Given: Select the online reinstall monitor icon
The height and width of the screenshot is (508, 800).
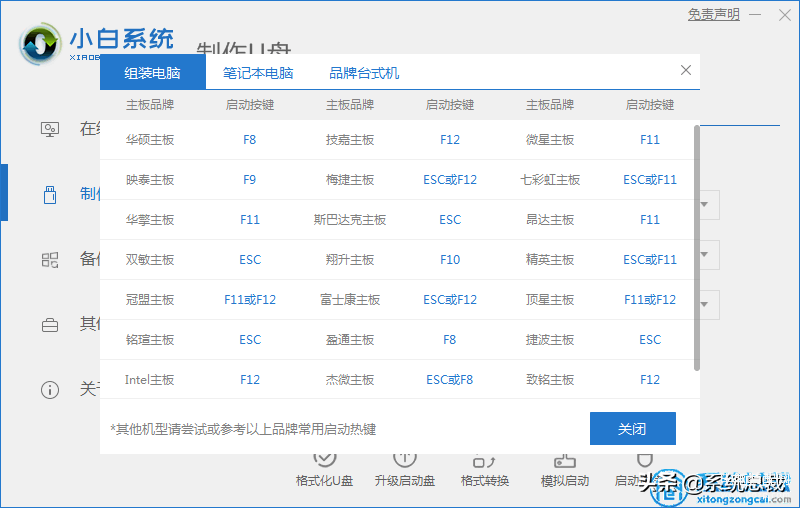Looking at the screenshot, I should (49, 130).
